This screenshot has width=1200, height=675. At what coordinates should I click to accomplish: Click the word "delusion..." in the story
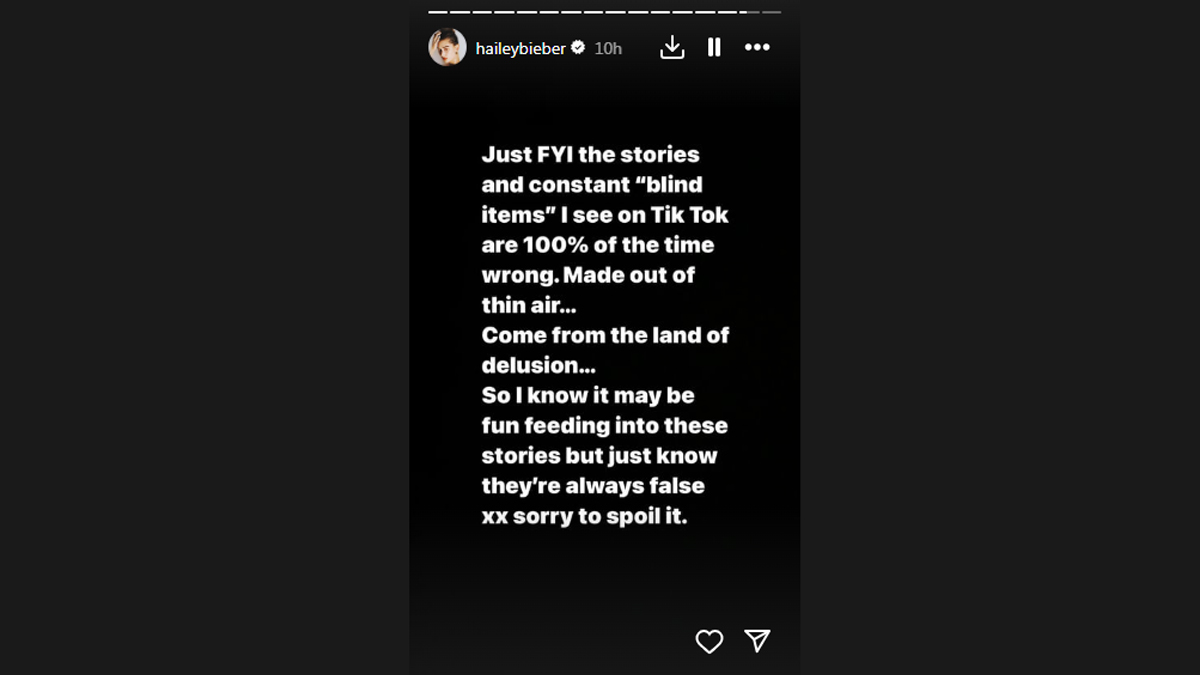[x=538, y=365]
